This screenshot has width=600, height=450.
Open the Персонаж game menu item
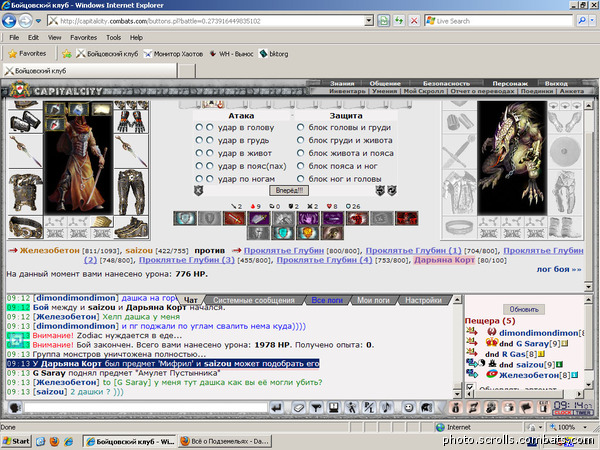[510, 83]
